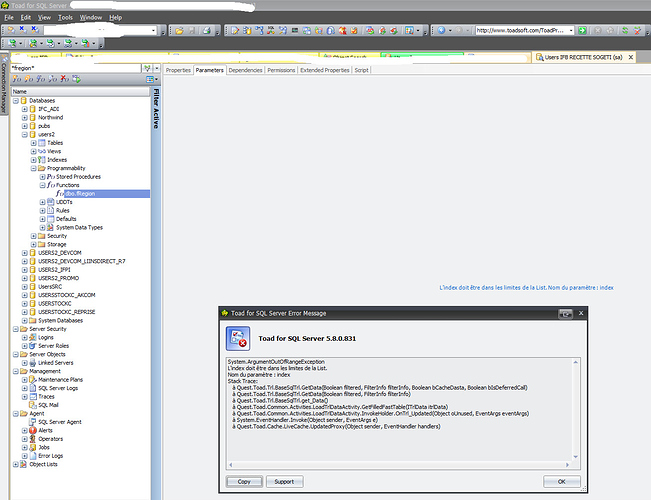651x500 pixels.
Task: Click the Error Logs icon
Action: pos(33,456)
